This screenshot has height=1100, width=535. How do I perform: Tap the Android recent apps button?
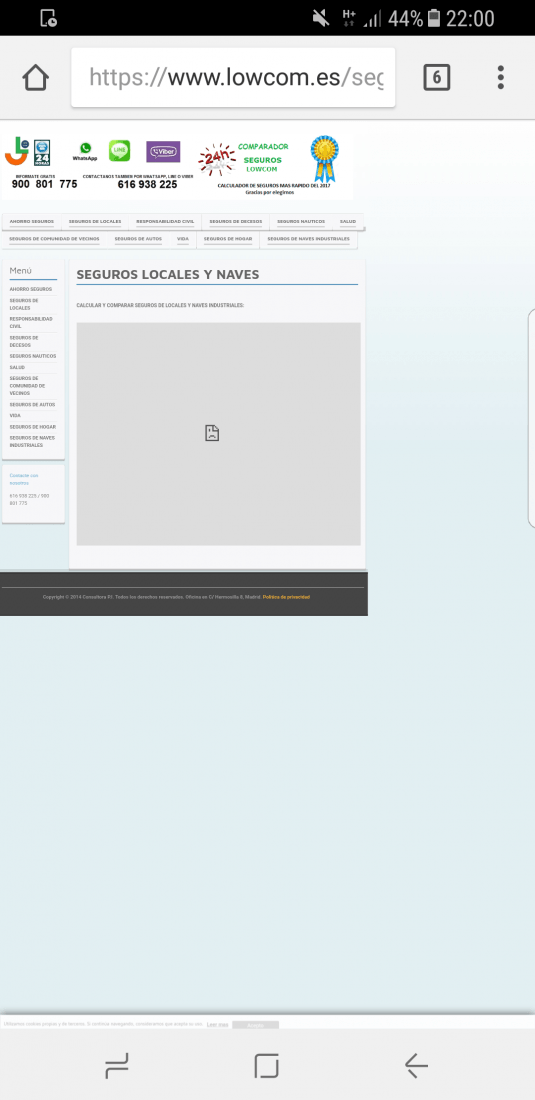click(x=117, y=1066)
